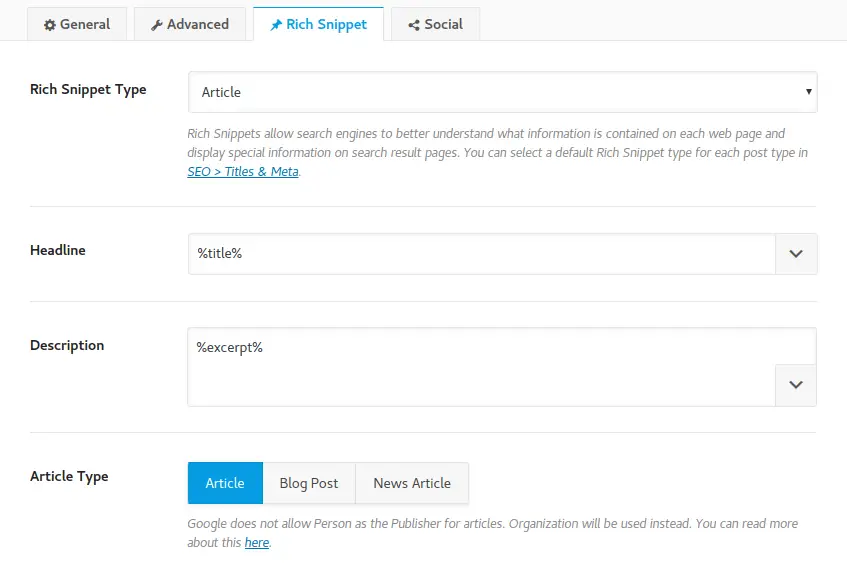
Task: Choose Article as the article type
Action: [225, 483]
